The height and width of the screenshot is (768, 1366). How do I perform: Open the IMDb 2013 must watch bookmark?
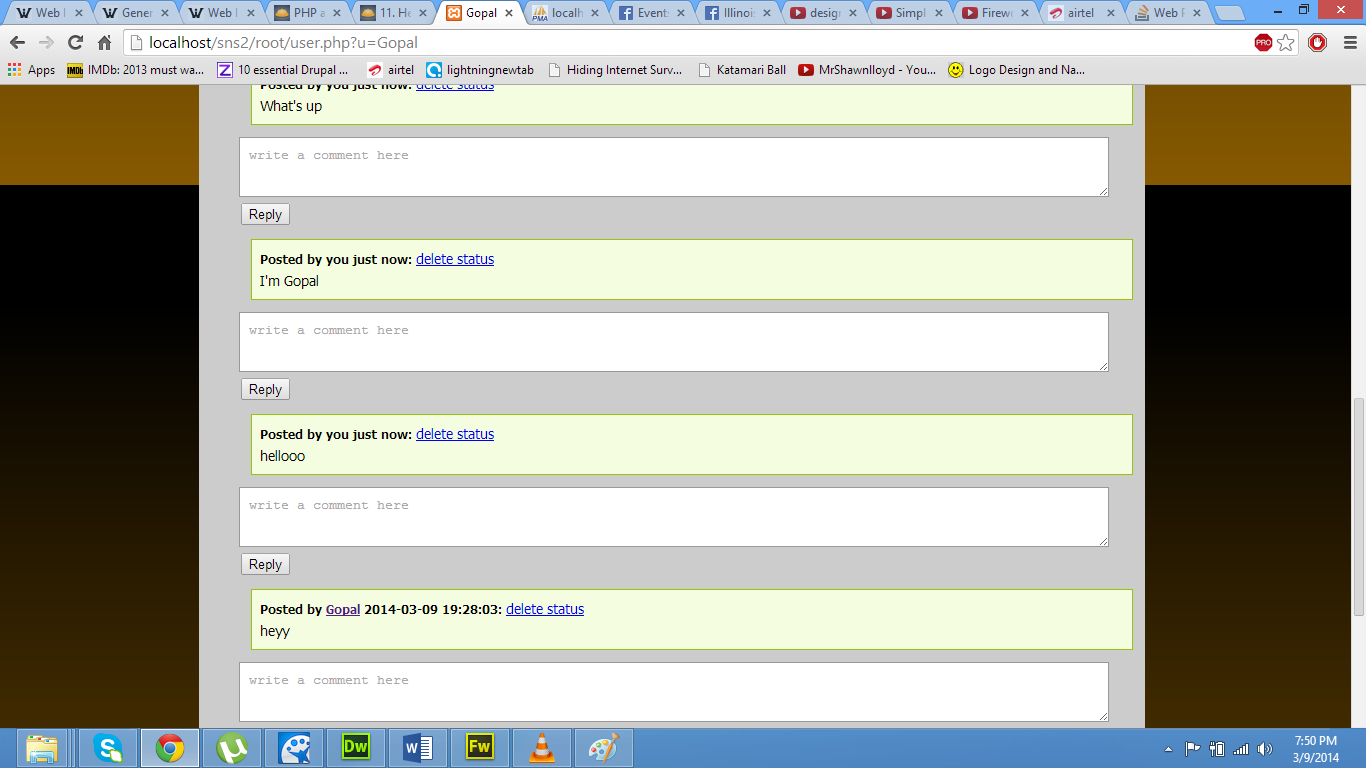(x=135, y=70)
